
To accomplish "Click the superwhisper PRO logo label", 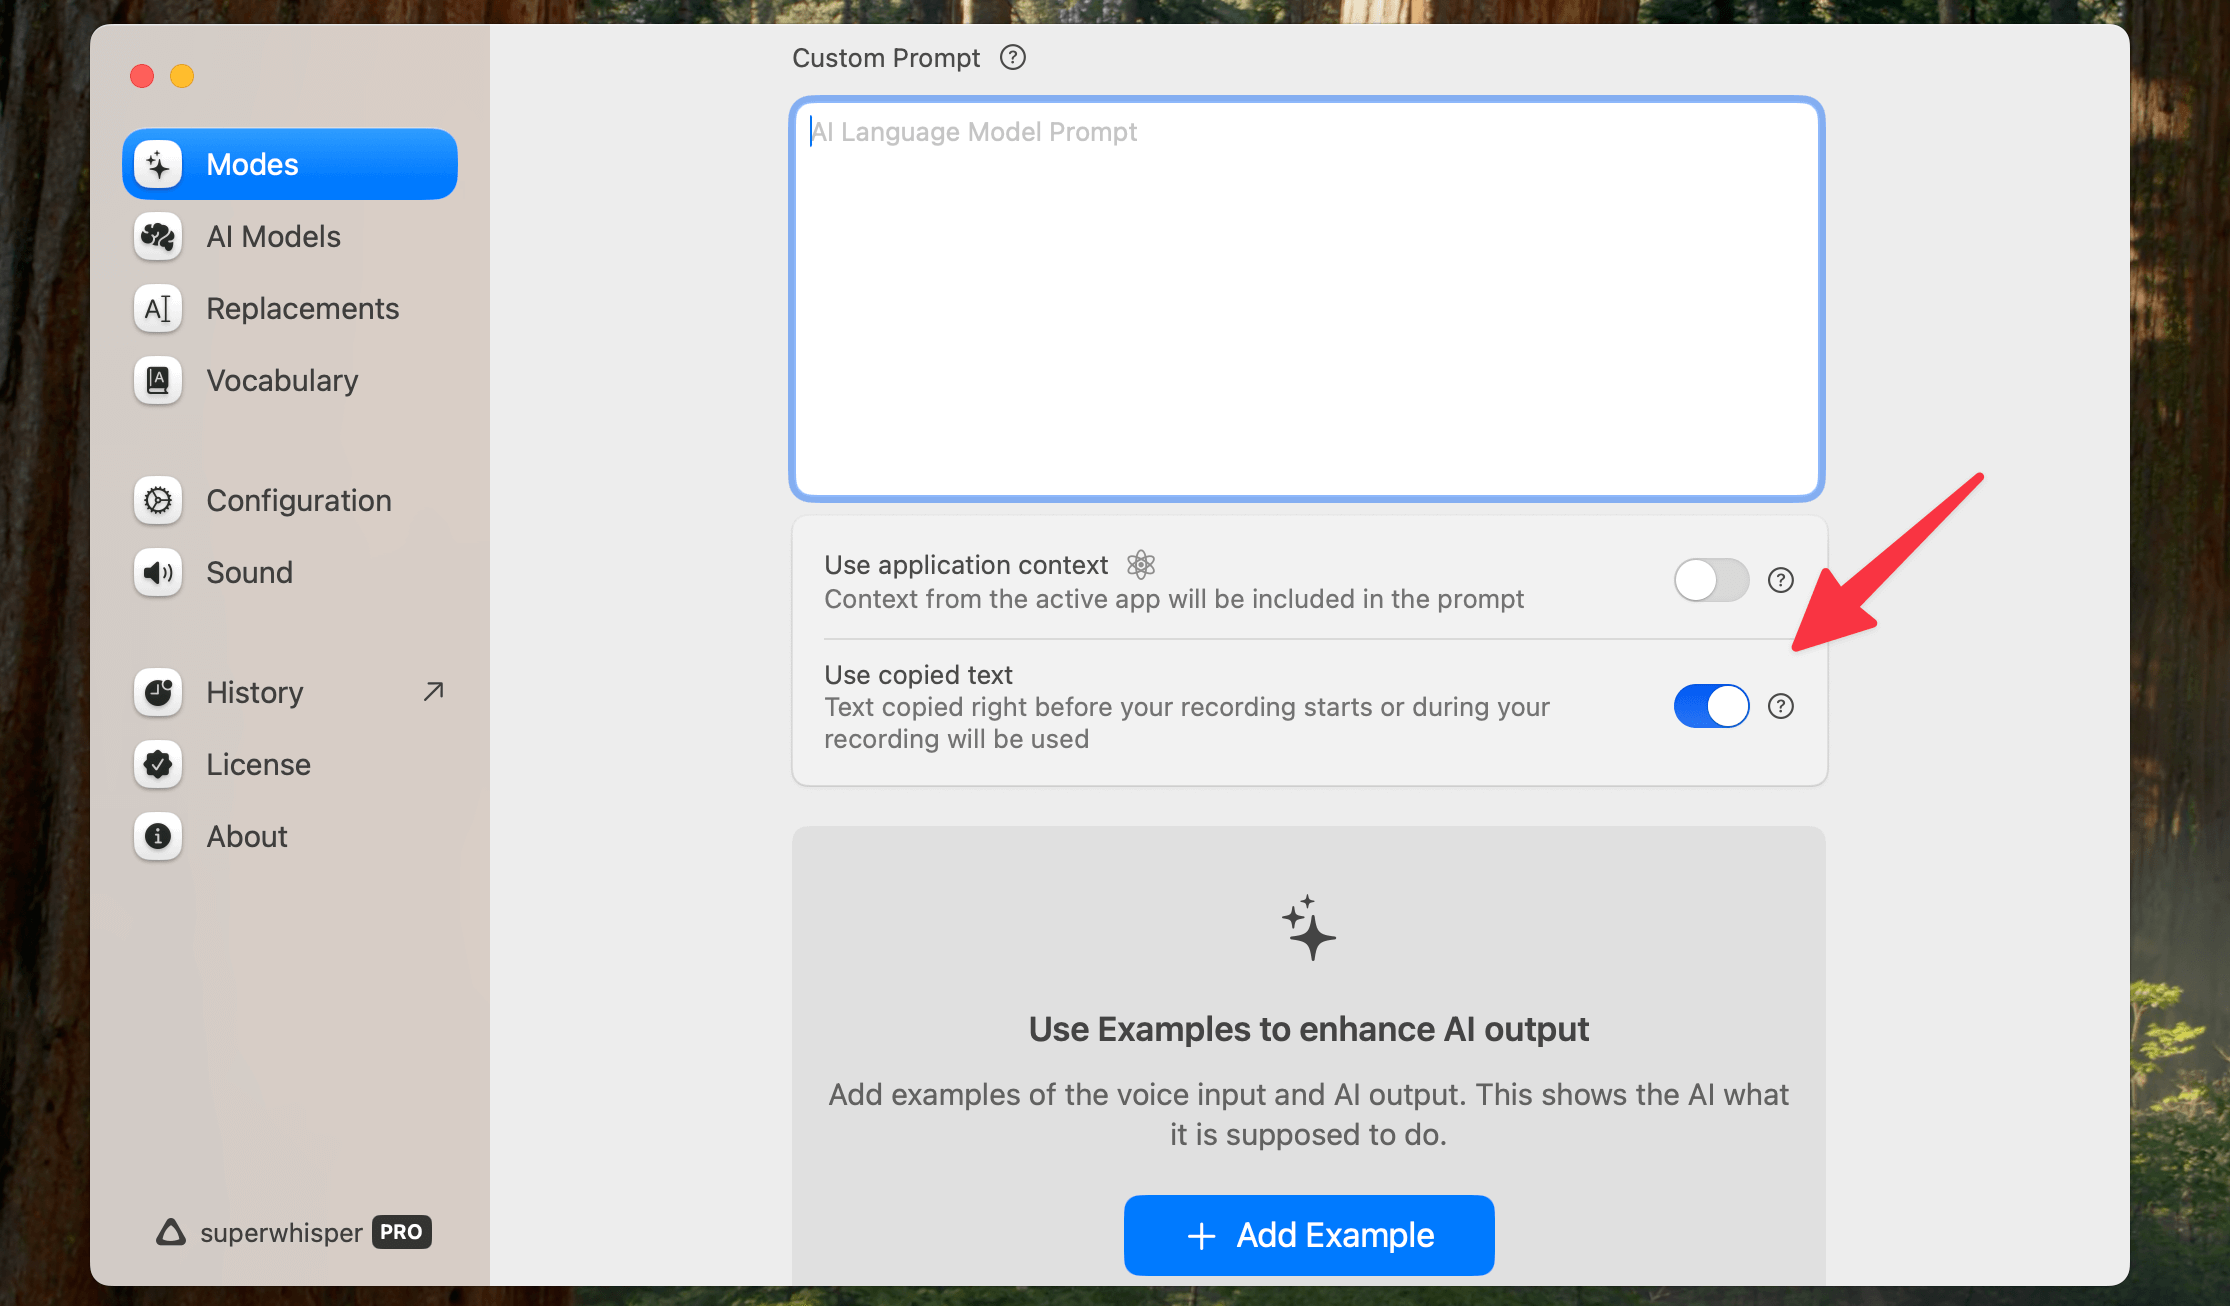I will [x=293, y=1232].
